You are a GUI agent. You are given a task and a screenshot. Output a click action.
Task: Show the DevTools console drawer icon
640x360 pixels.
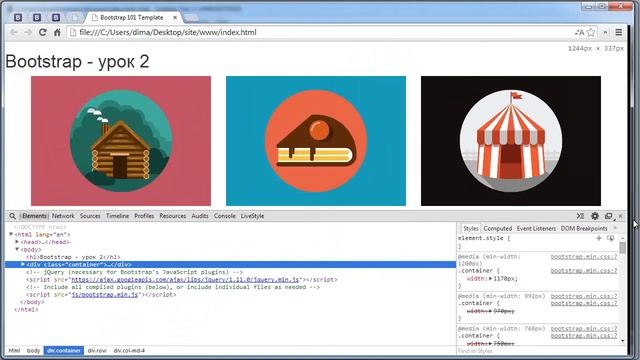580,216
